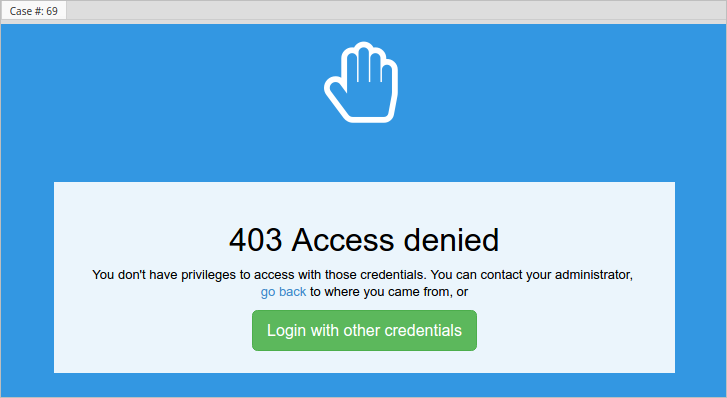Click the word denied in the heading
The image size is (727, 398).
pyautogui.click(x=451, y=240)
